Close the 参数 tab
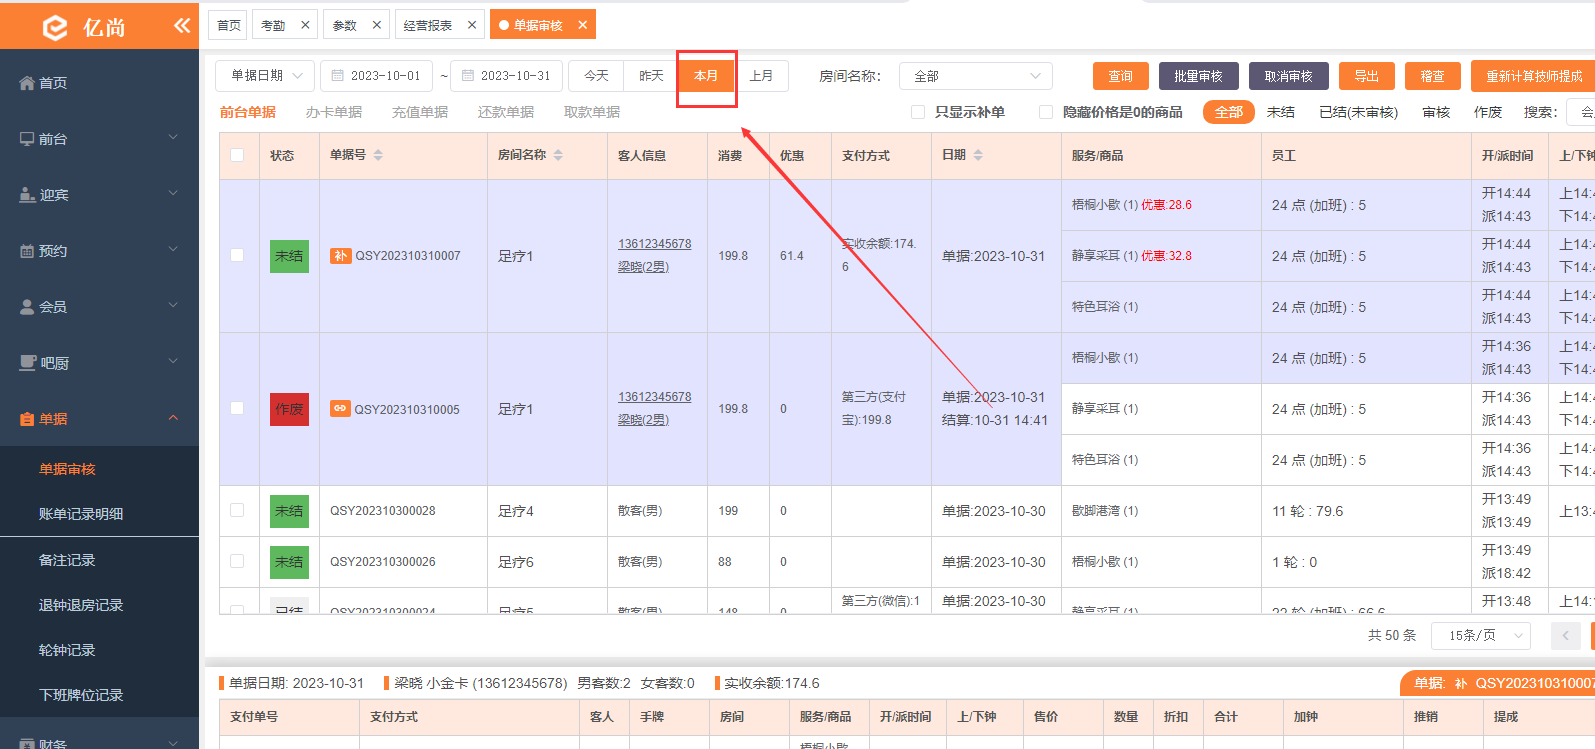The width and height of the screenshot is (1595, 749). (x=377, y=25)
